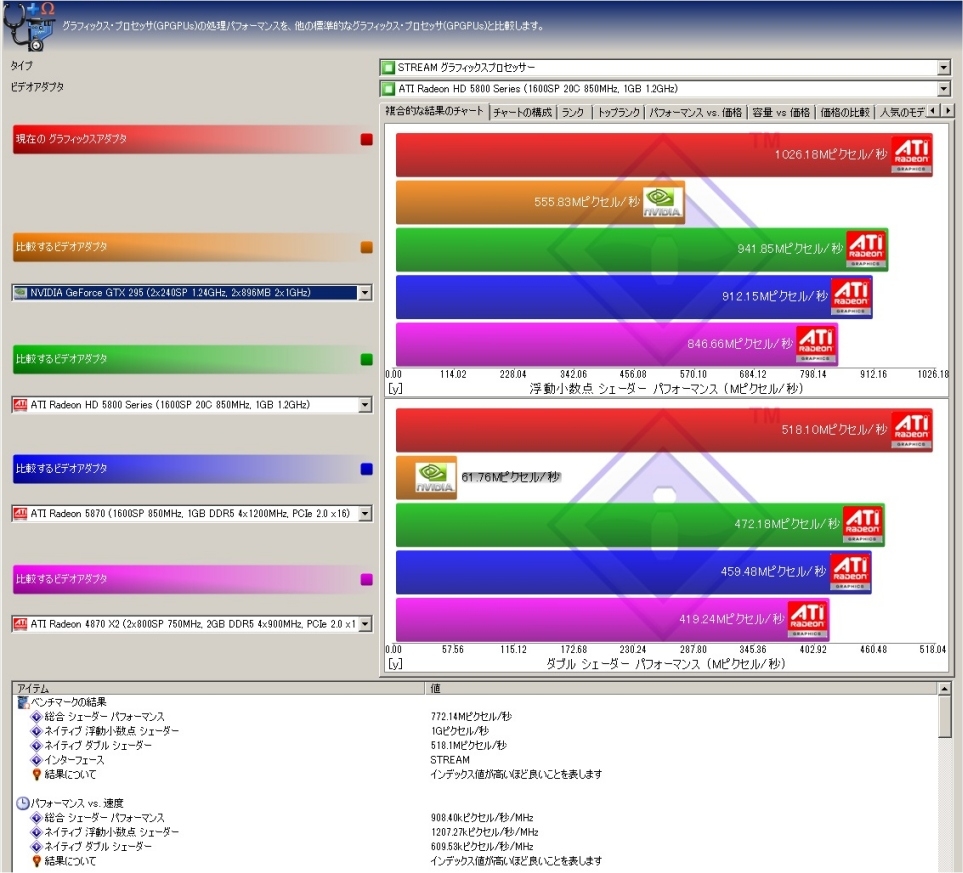Click the 値 column header
The width and height of the screenshot is (963, 873).
click(x=681, y=688)
